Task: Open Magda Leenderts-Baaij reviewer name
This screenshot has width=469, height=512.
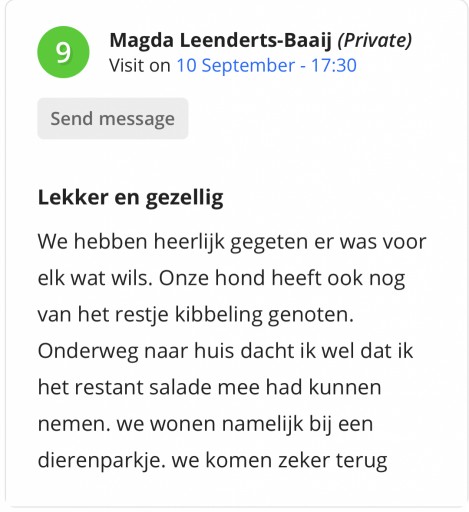Action: [221, 40]
